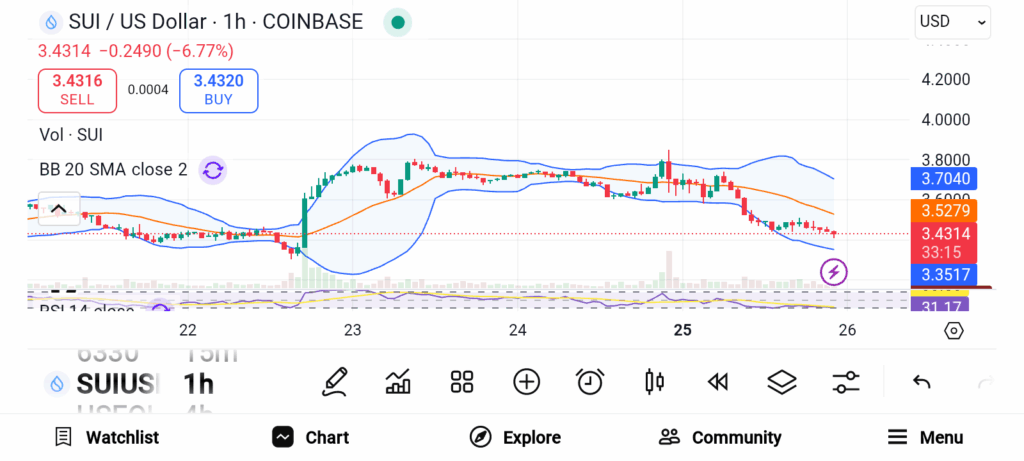This screenshot has width=1024, height=461.
Task: Open USD currency dropdown
Action: (x=952, y=21)
